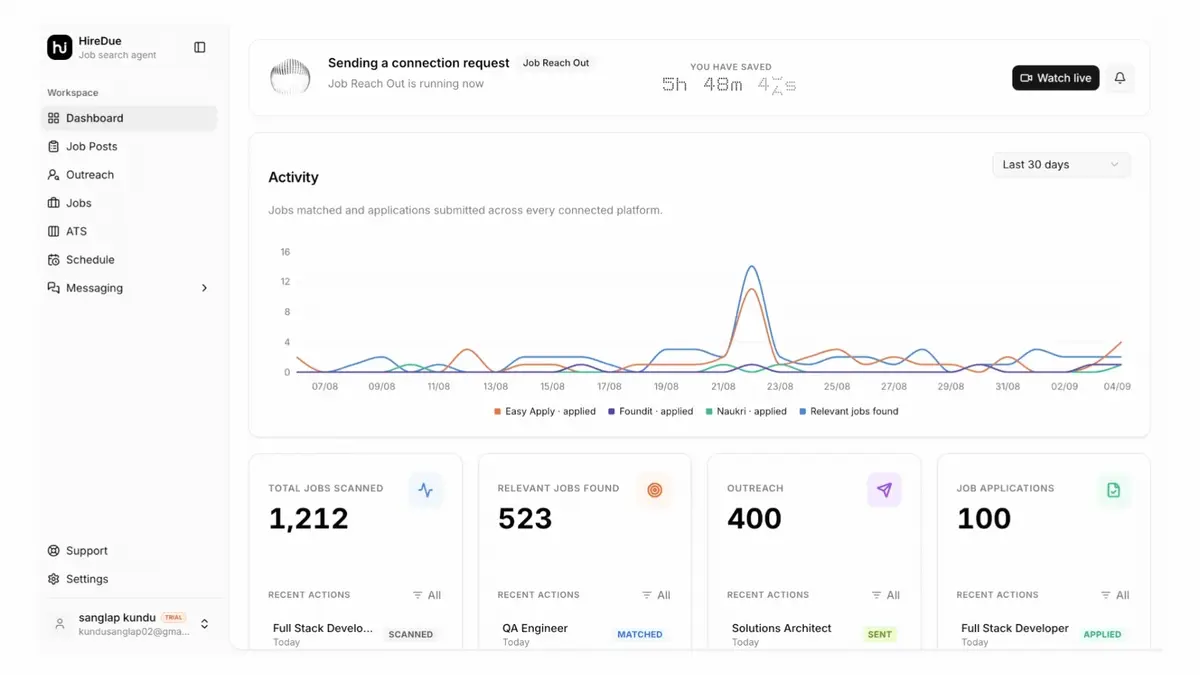
Task: Click the SCANNED status badge
Action: pos(411,634)
